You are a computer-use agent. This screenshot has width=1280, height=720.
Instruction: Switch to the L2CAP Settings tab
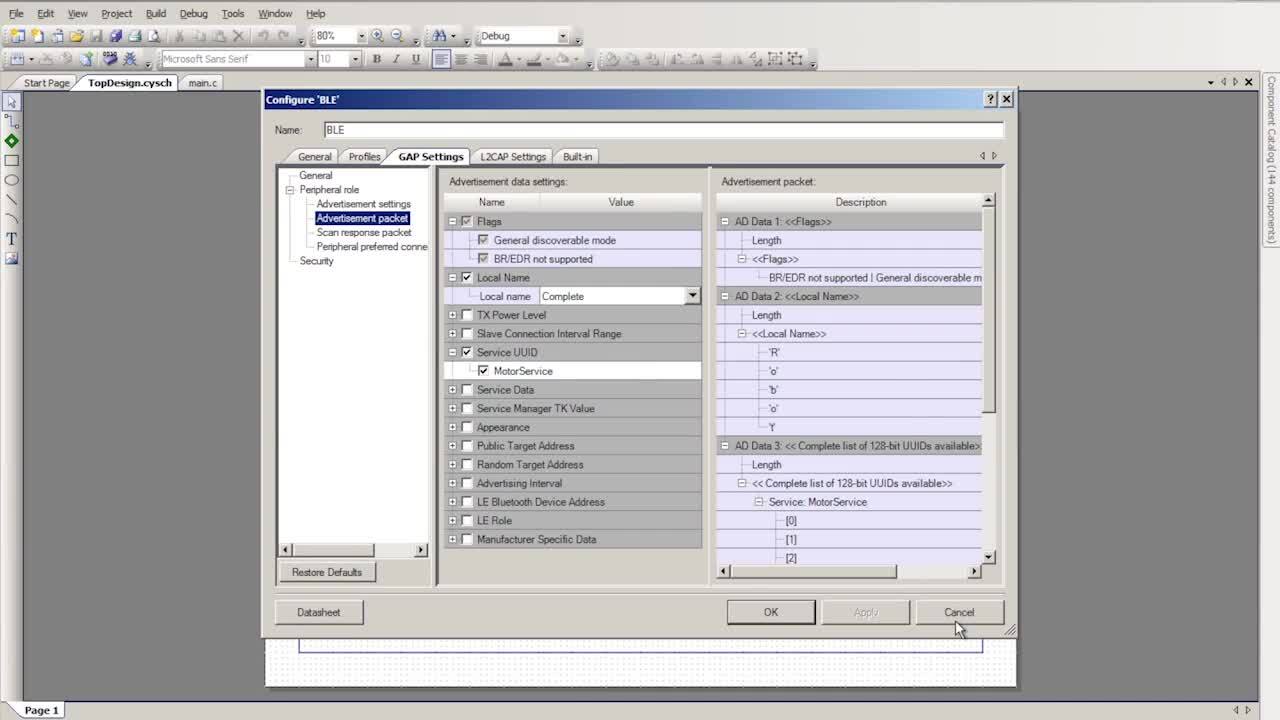point(513,156)
